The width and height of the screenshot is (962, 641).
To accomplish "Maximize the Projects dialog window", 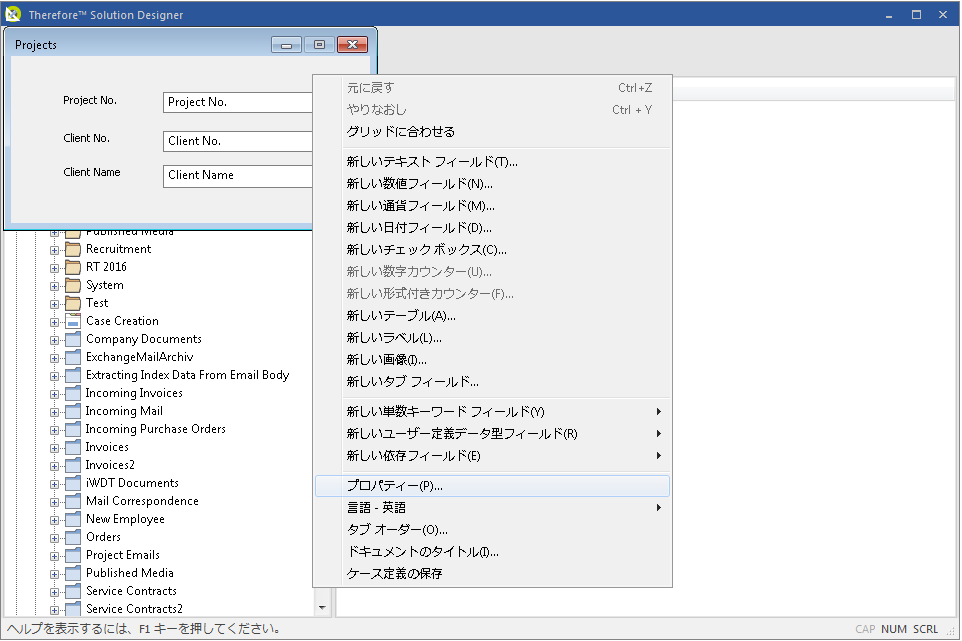I will click(x=319, y=44).
